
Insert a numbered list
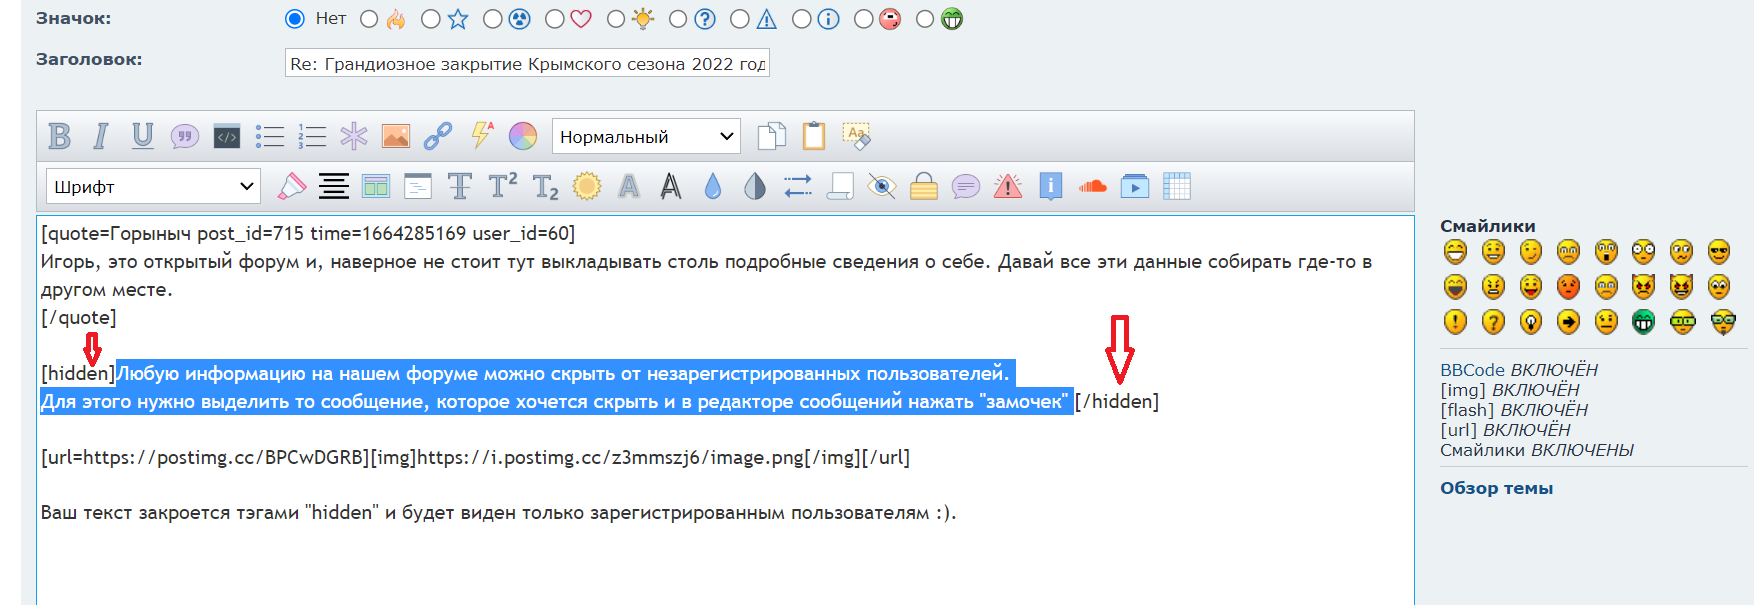(312, 136)
